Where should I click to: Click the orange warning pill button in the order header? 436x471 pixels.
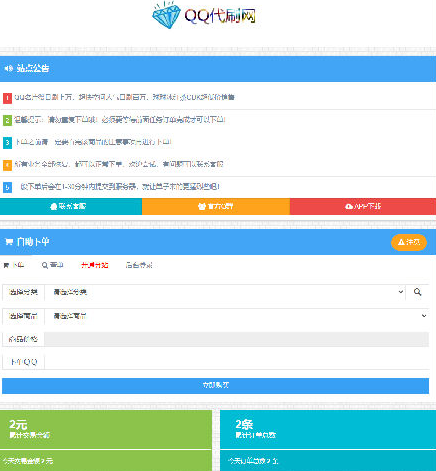click(409, 242)
